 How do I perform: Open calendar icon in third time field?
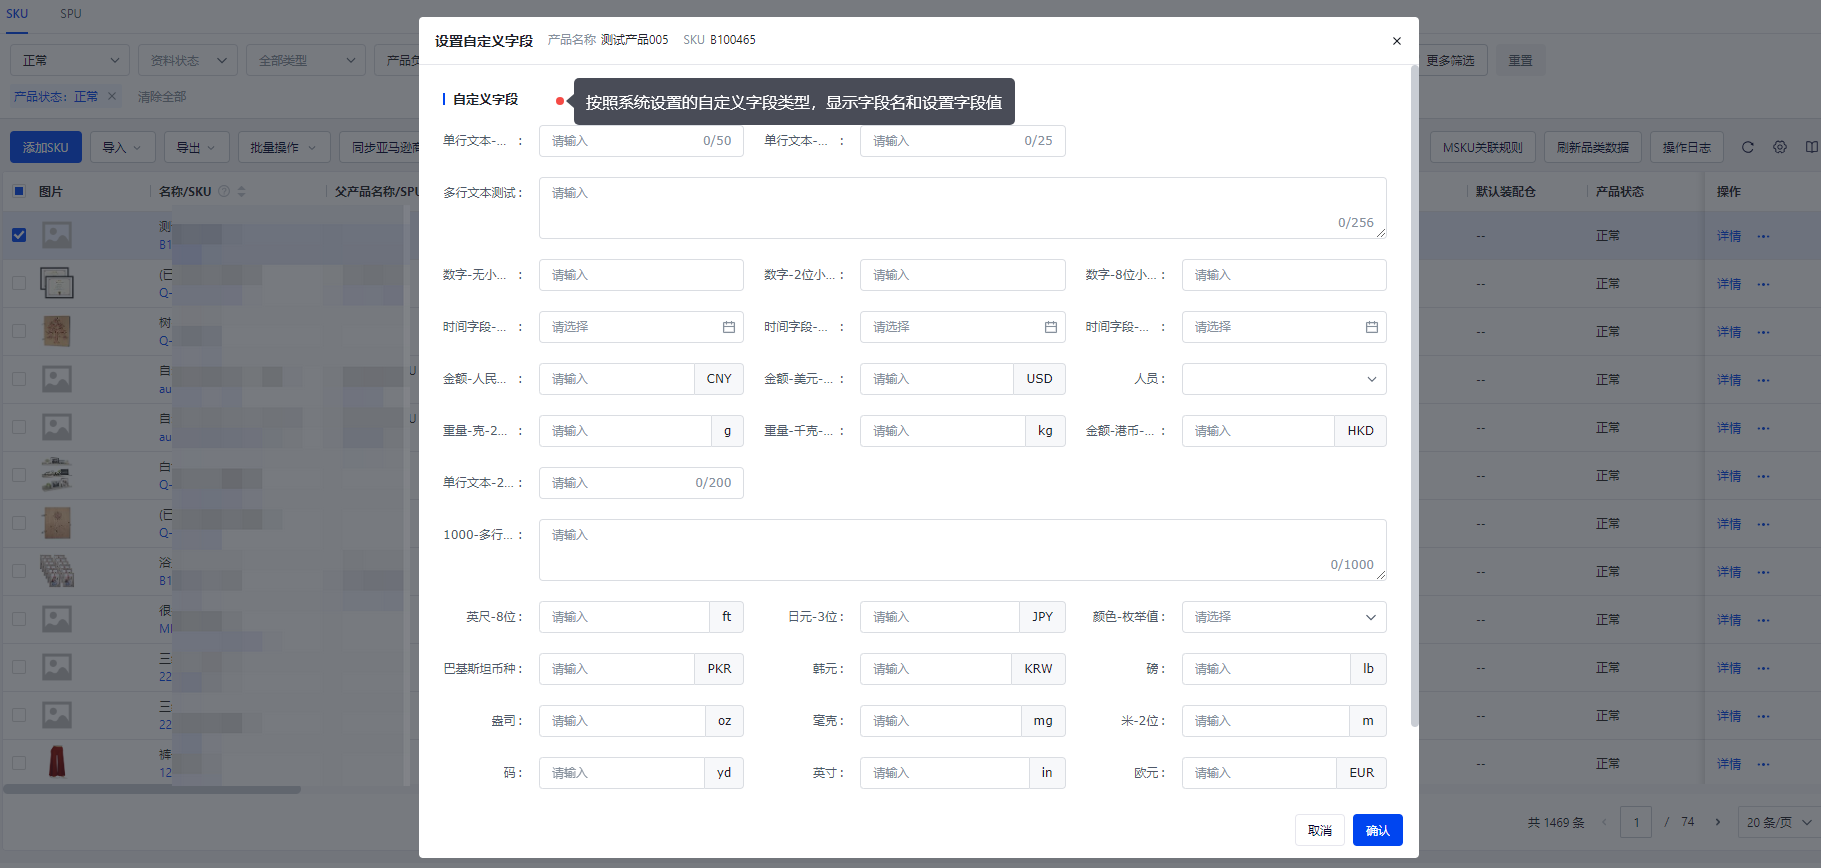tap(1371, 327)
